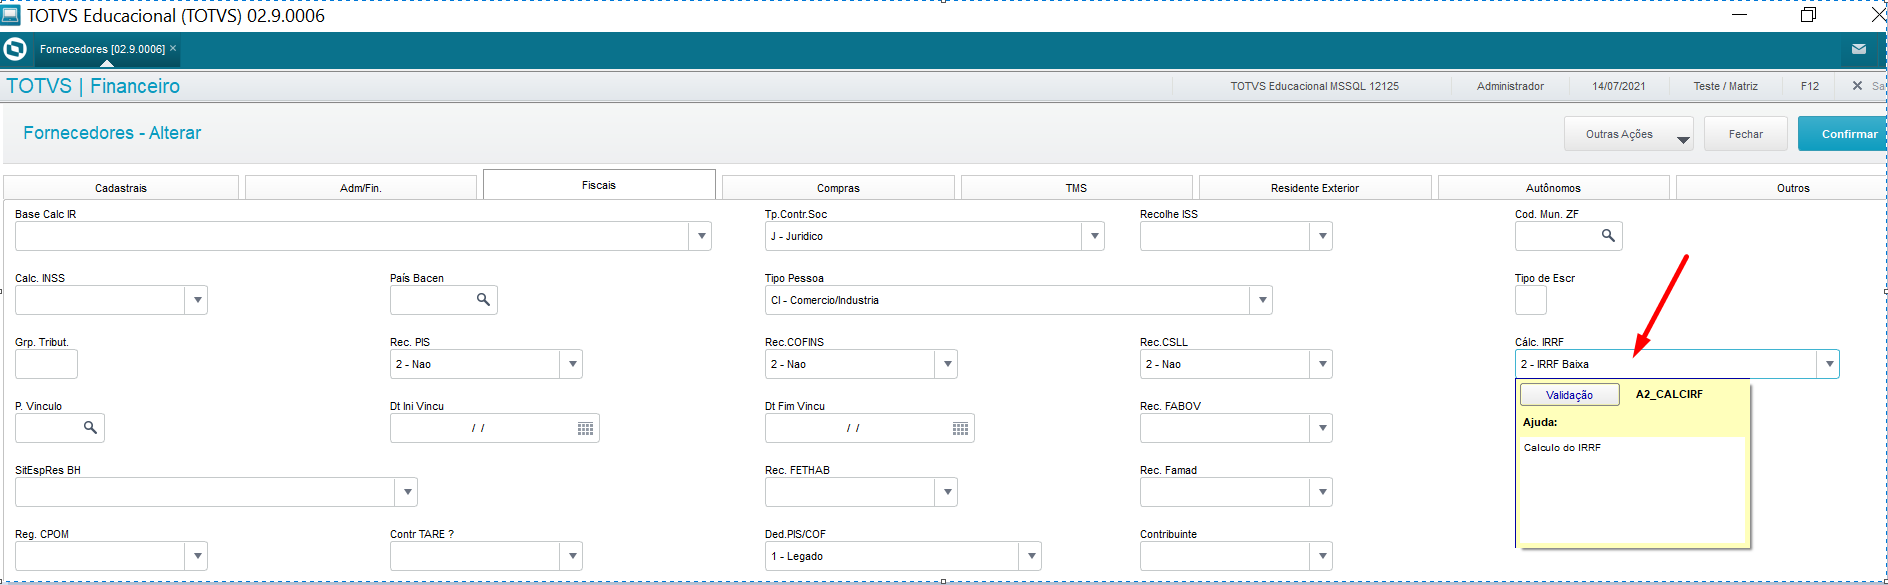This screenshot has width=1888, height=585.
Task: Click the A2_CALCIRF field name text
Action: pyautogui.click(x=1669, y=394)
